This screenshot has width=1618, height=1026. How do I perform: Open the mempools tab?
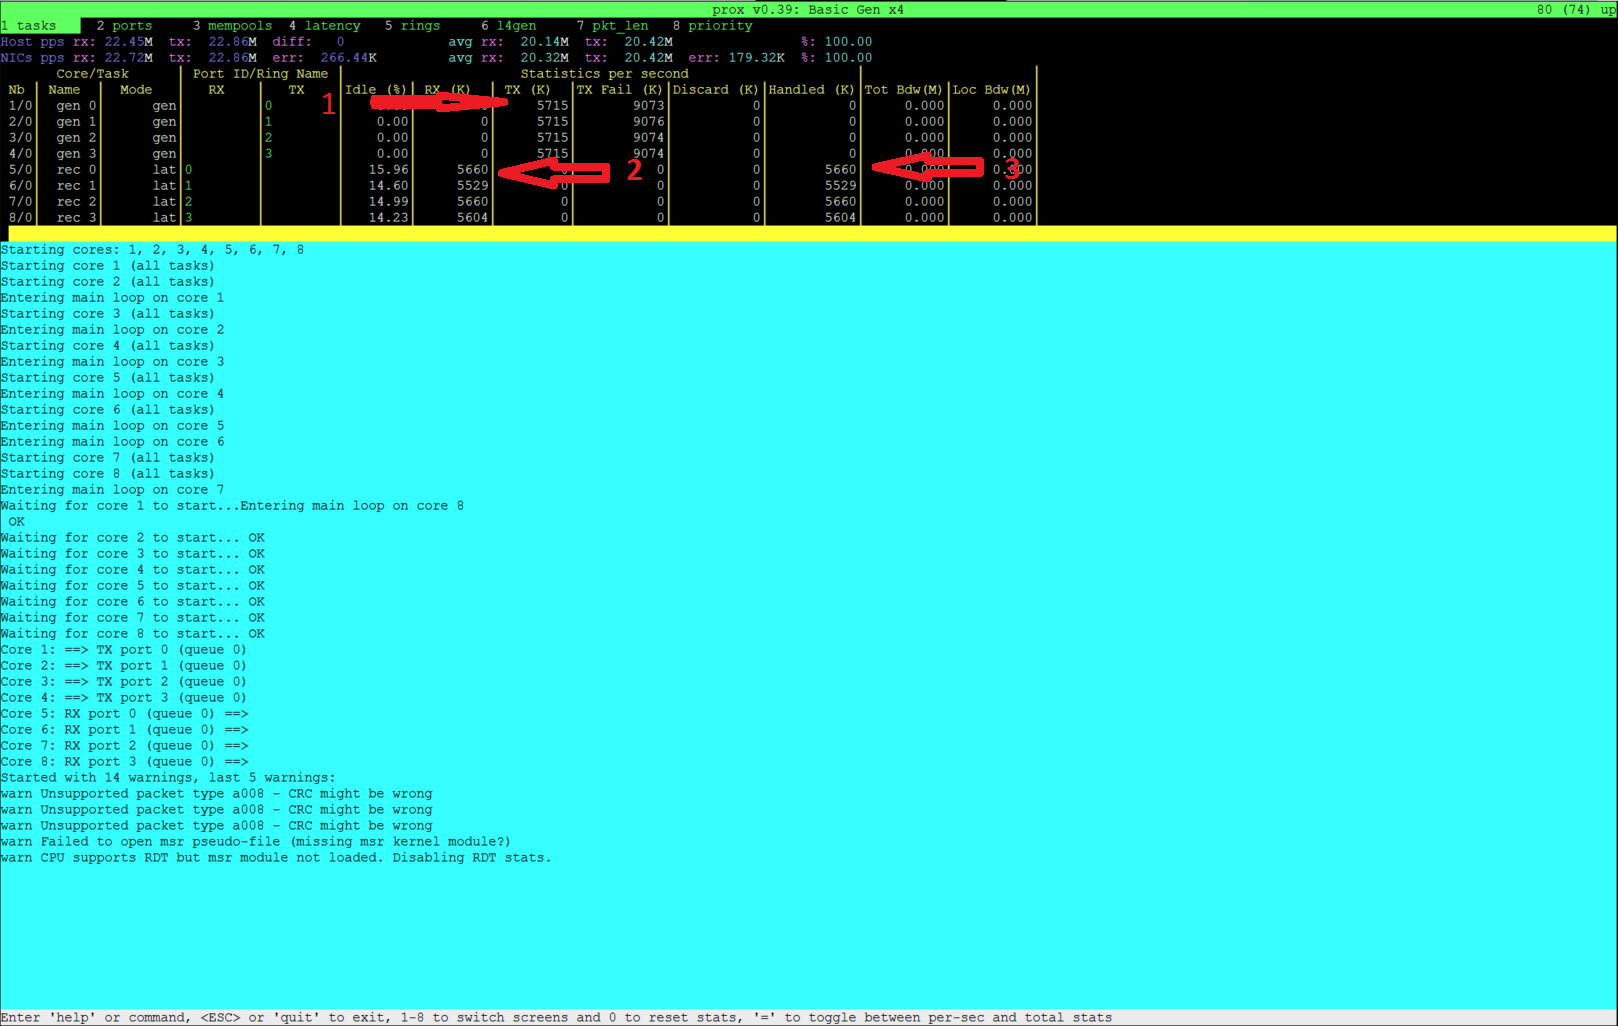click(232, 26)
